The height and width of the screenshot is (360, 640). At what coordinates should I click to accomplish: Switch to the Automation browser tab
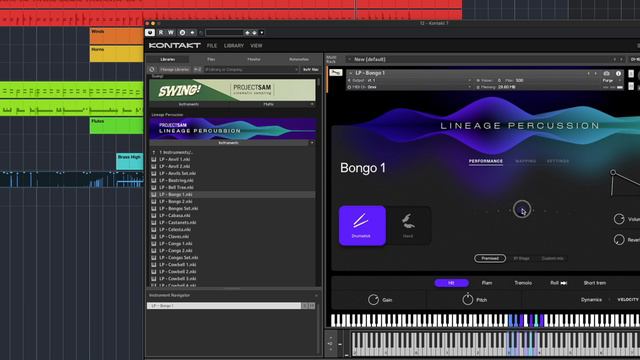pos(299,60)
